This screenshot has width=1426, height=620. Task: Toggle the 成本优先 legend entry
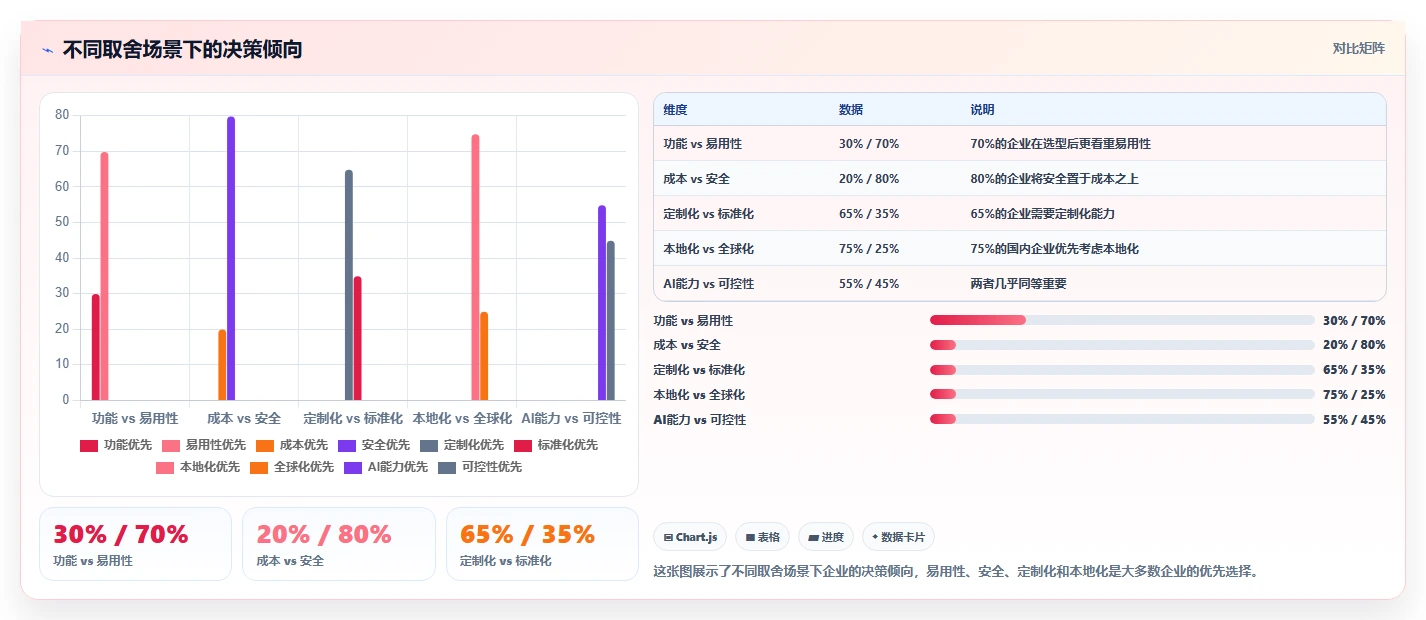293,445
